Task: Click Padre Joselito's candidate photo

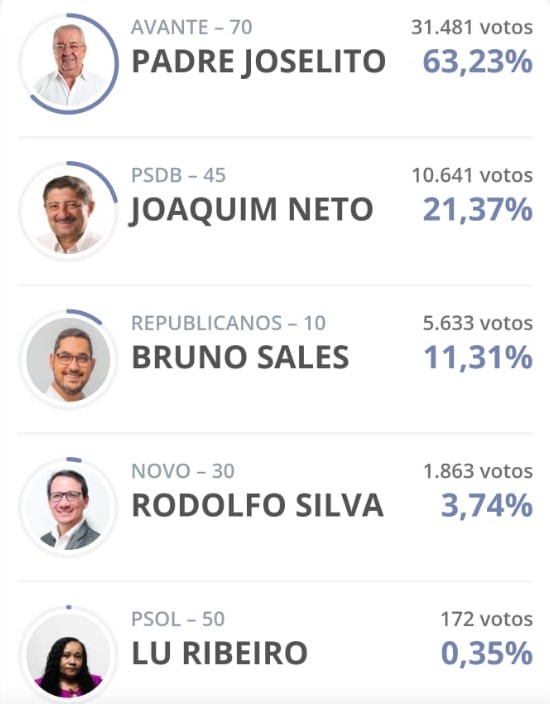Action: click(68, 64)
